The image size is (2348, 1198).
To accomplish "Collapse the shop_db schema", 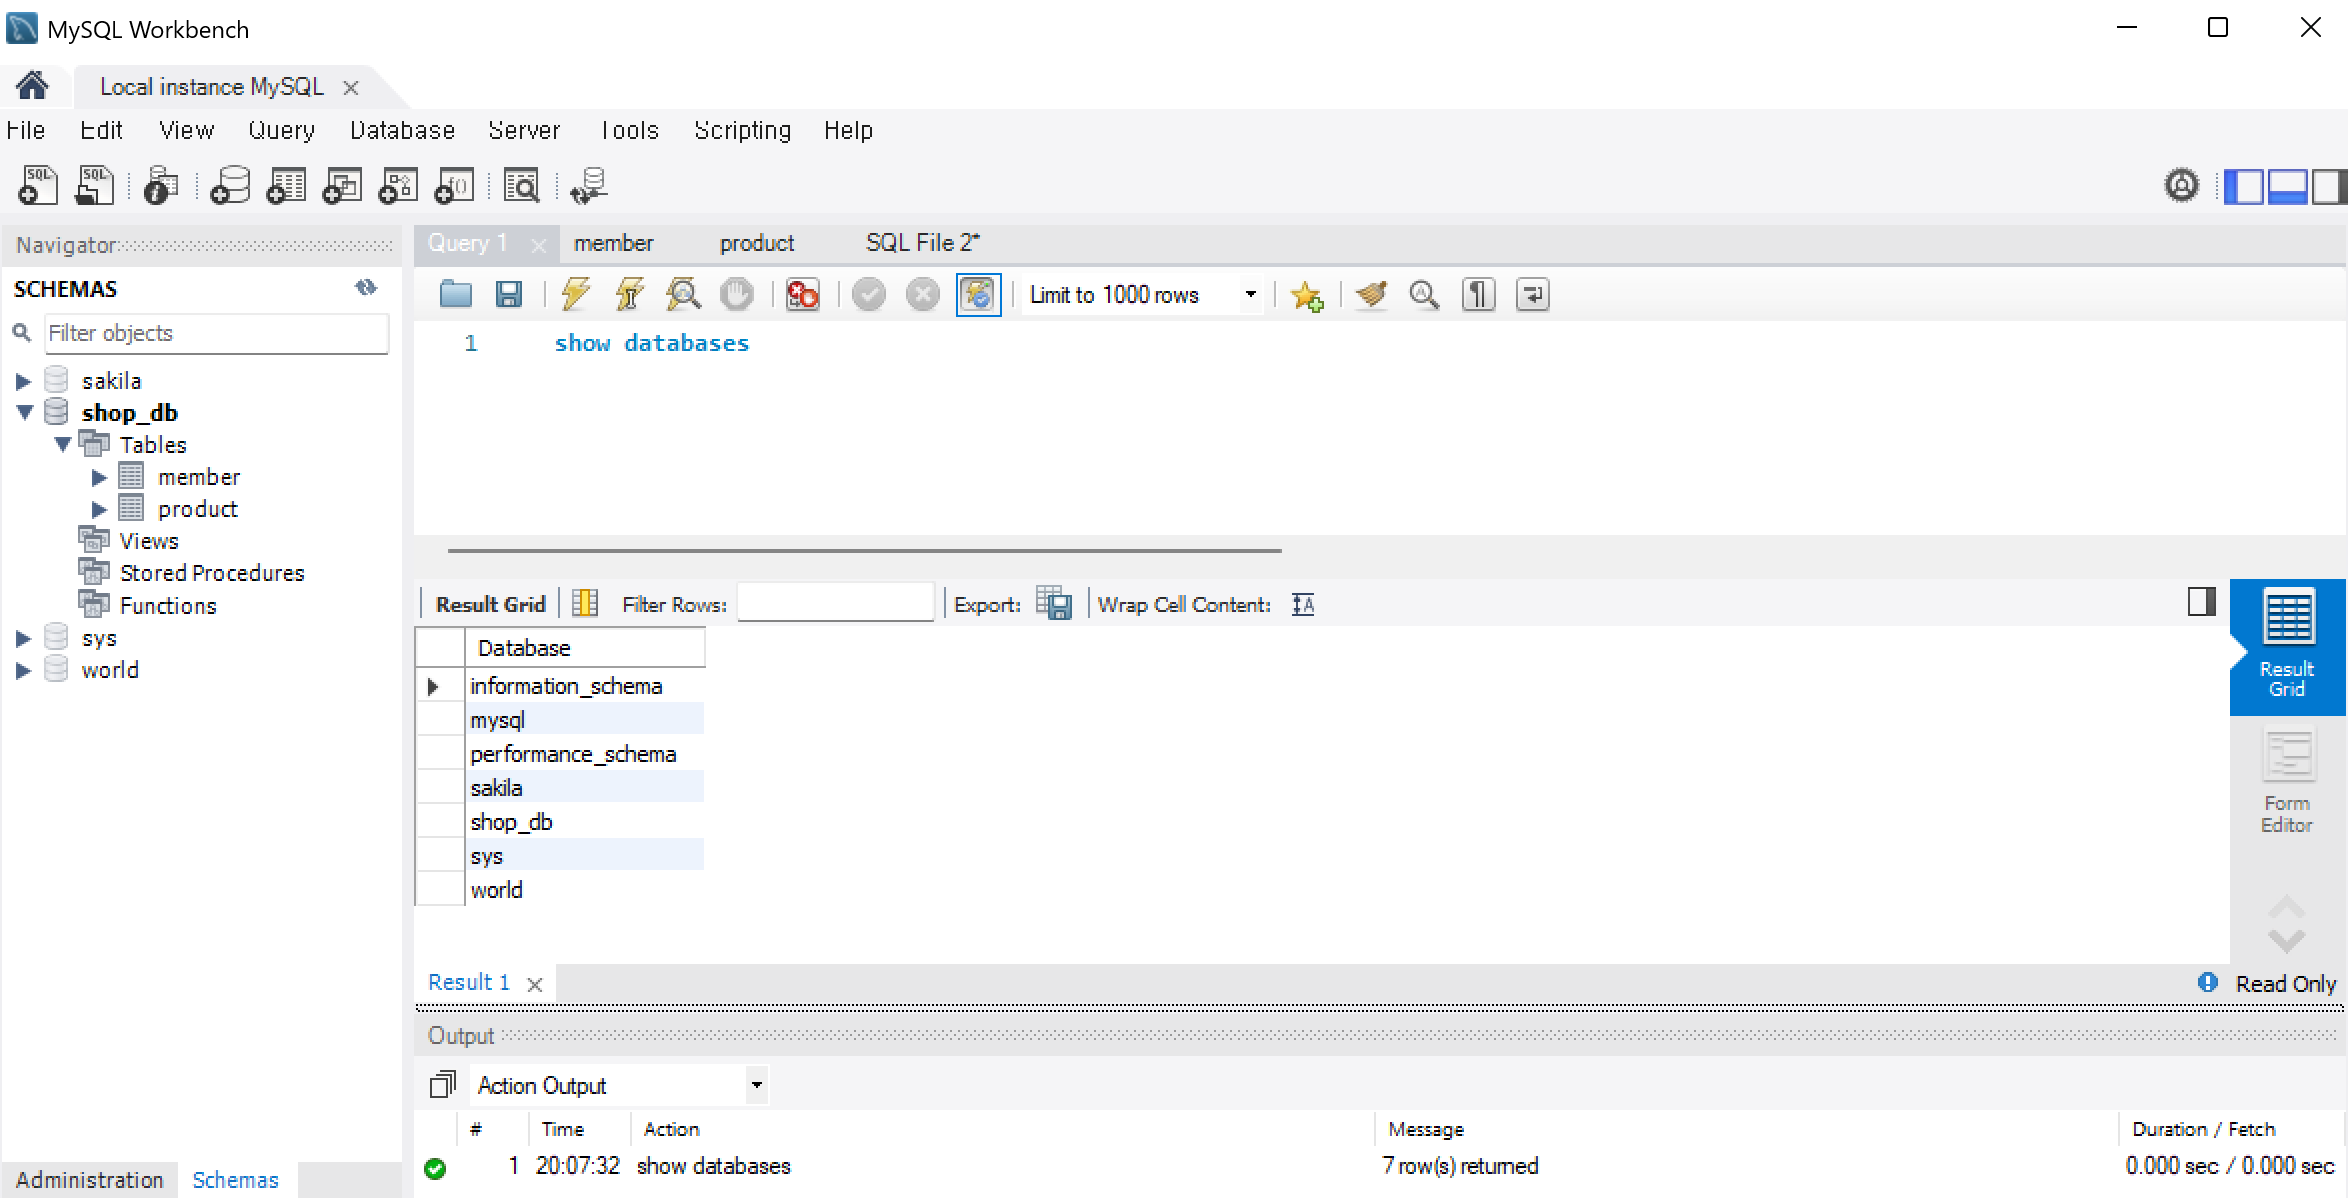I will [x=25, y=412].
